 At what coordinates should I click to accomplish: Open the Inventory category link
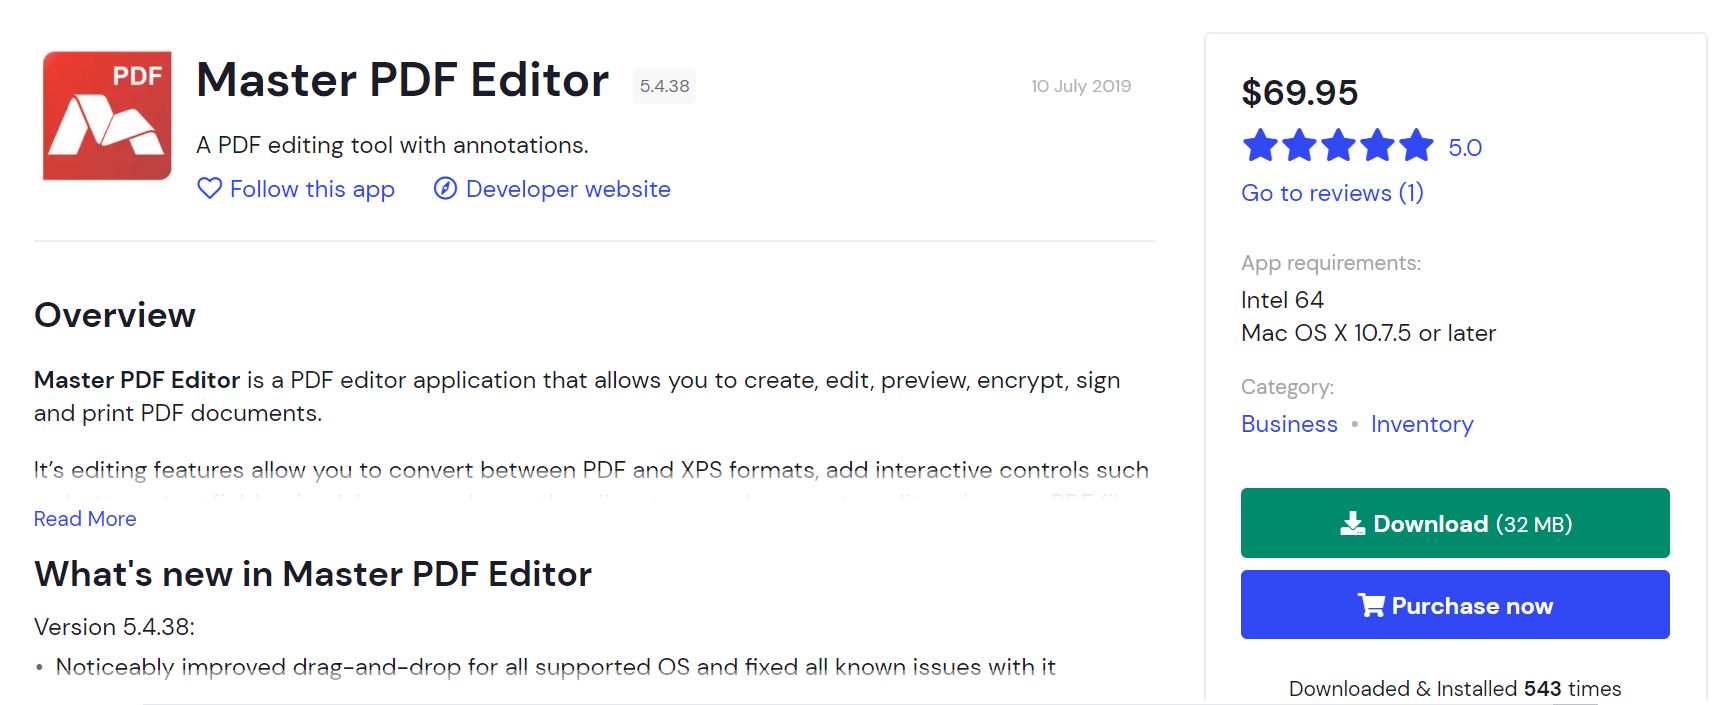click(x=1421, y=424)
